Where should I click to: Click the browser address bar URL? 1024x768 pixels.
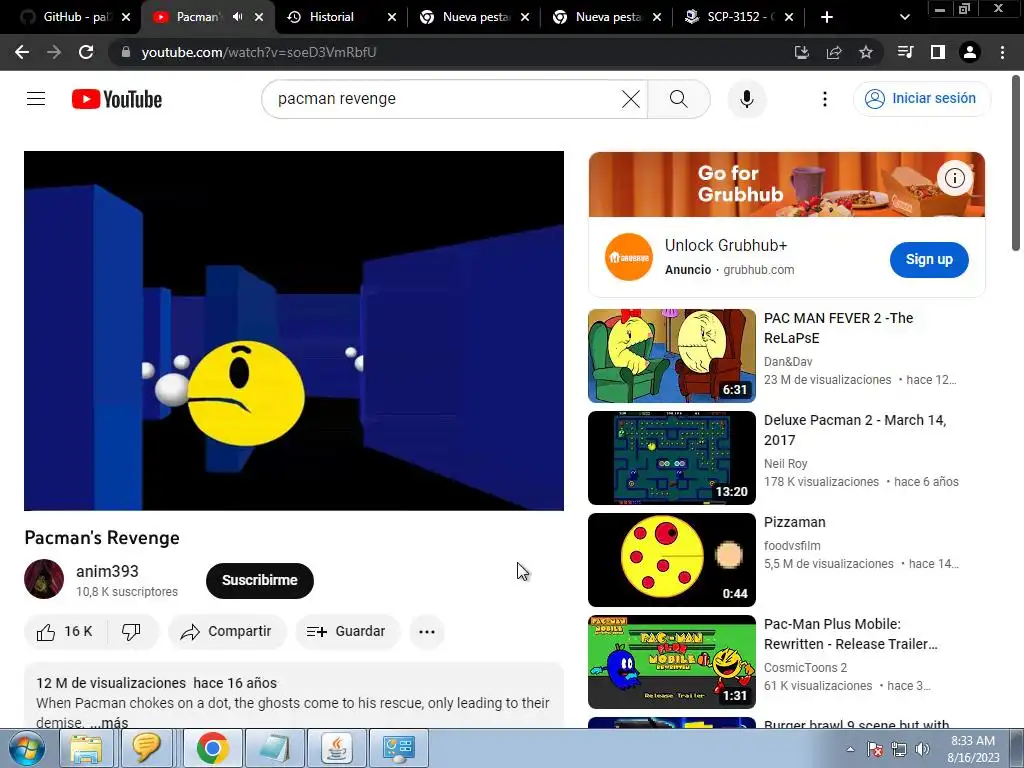click(x=259, y=52)
